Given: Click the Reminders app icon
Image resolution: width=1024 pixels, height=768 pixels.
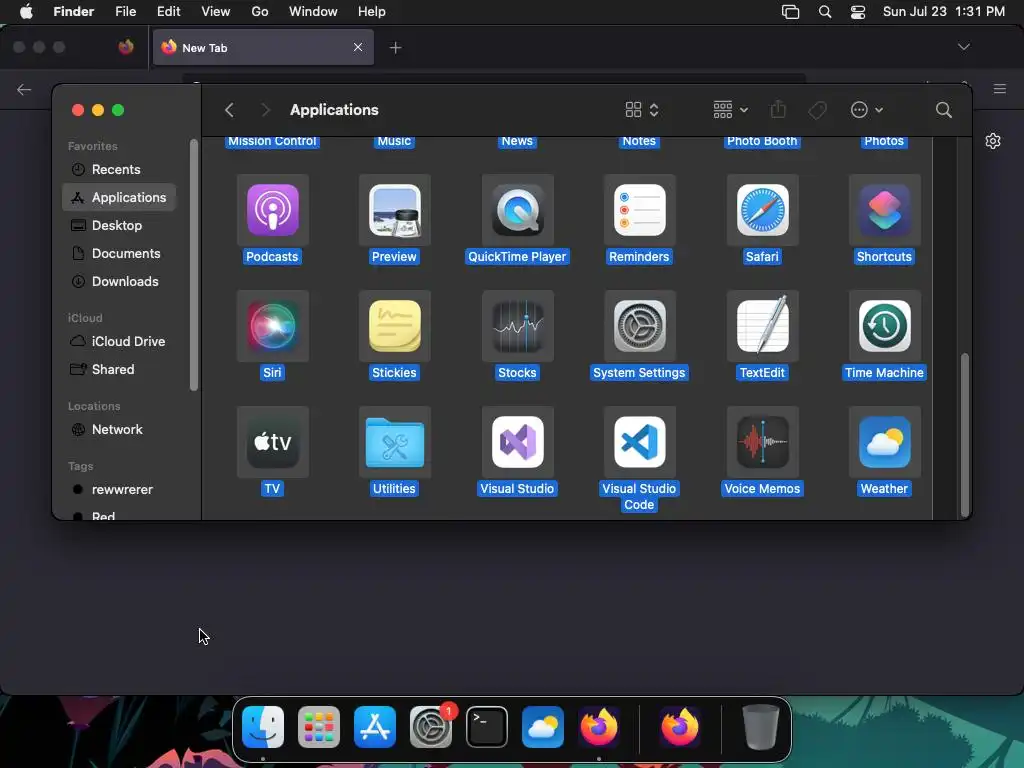Looking at the screenshot, I should pyautogui.click(x=639, y=210).
